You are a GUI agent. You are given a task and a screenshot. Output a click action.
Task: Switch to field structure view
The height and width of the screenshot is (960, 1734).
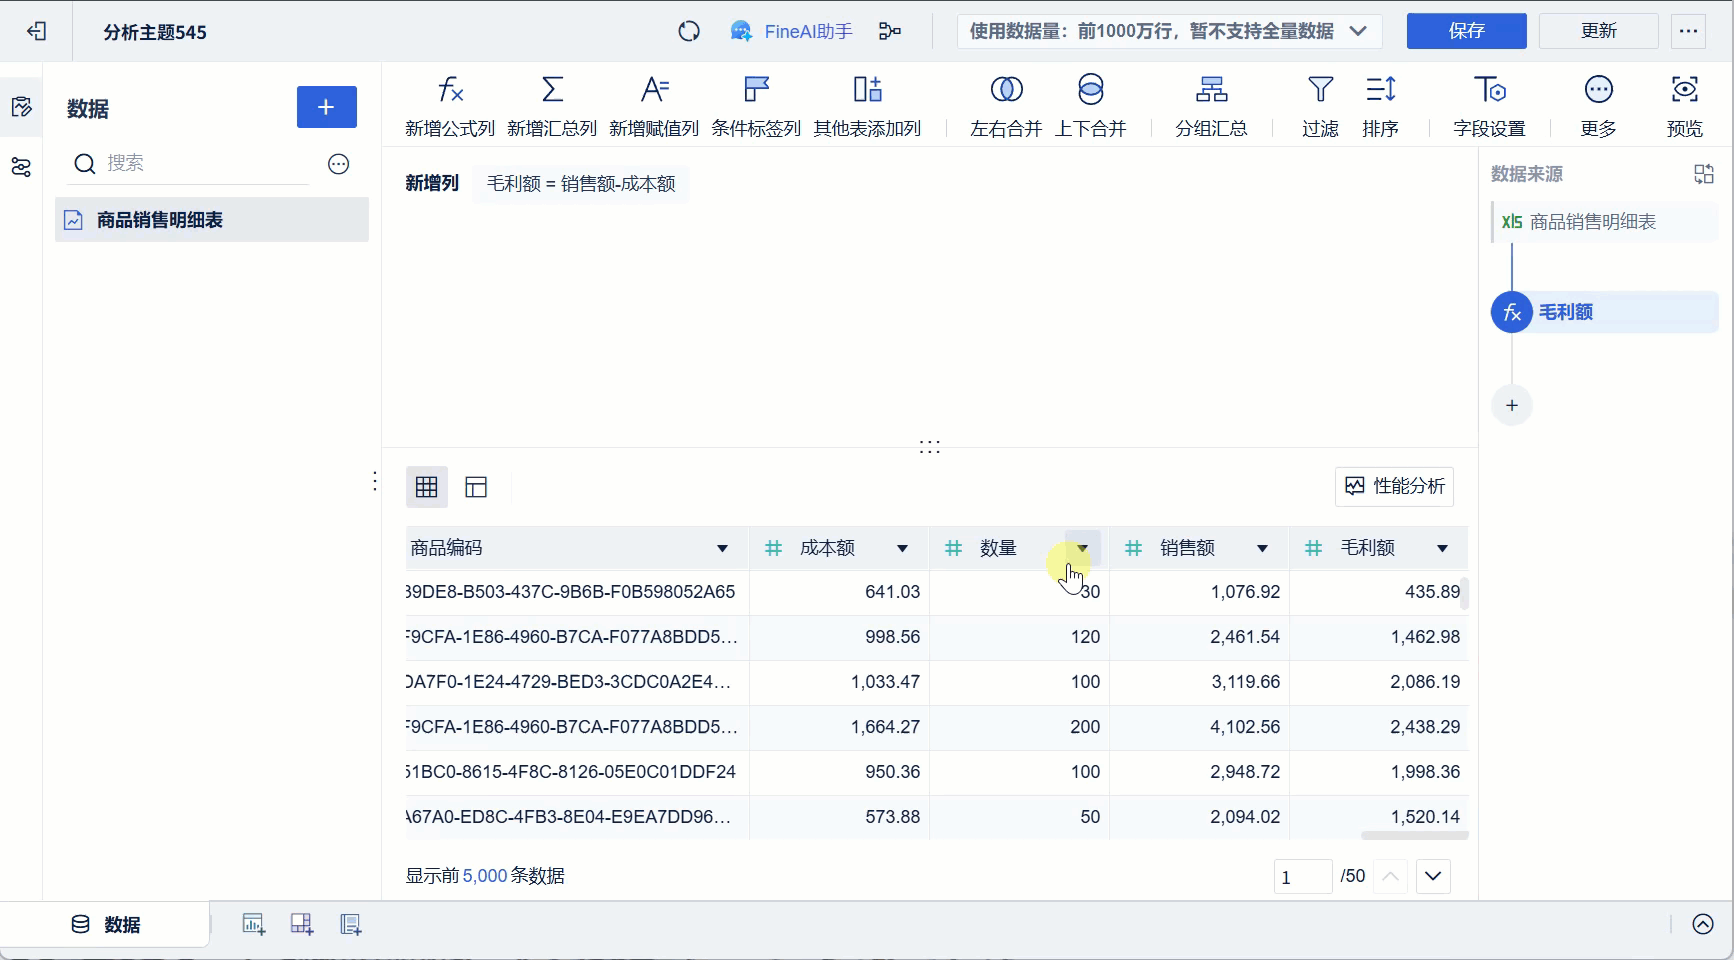(476, 487)
